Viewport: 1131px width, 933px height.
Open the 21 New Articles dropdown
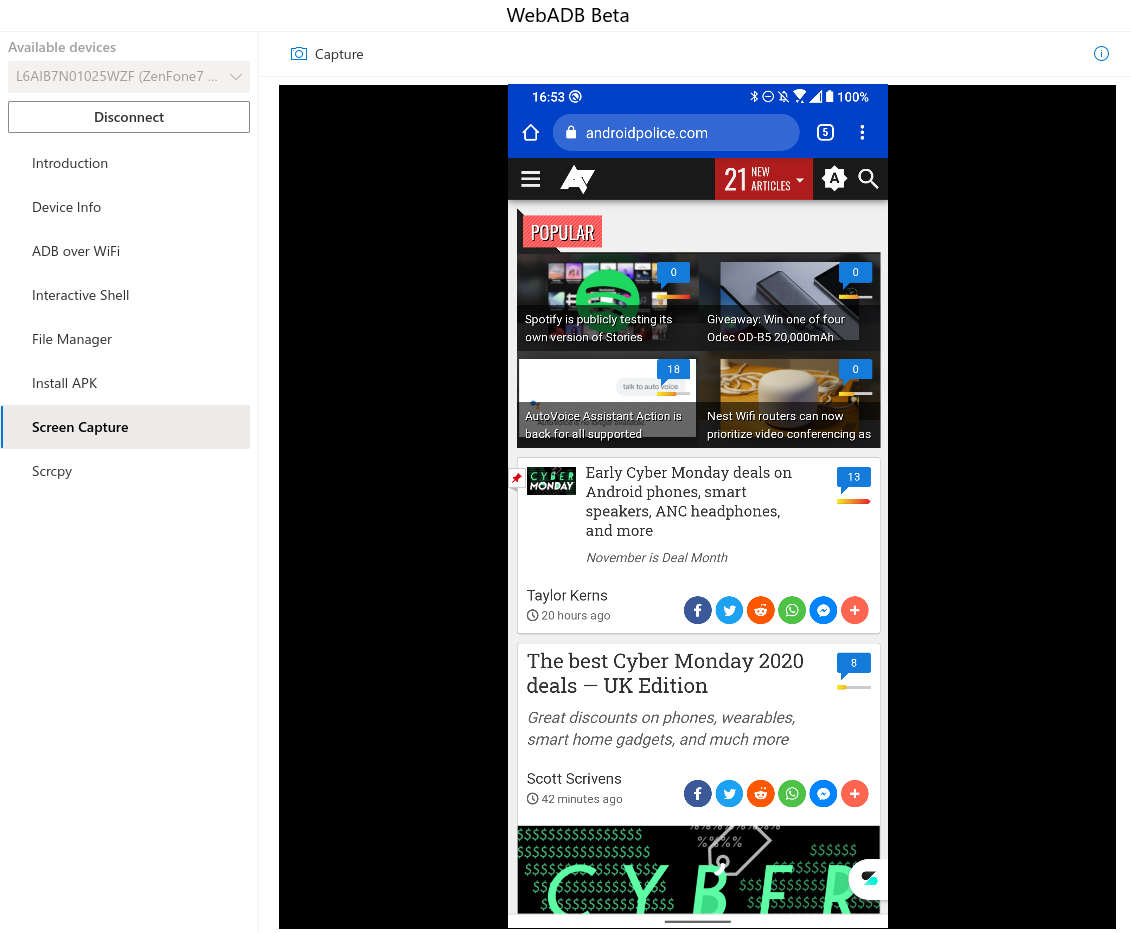763,178
